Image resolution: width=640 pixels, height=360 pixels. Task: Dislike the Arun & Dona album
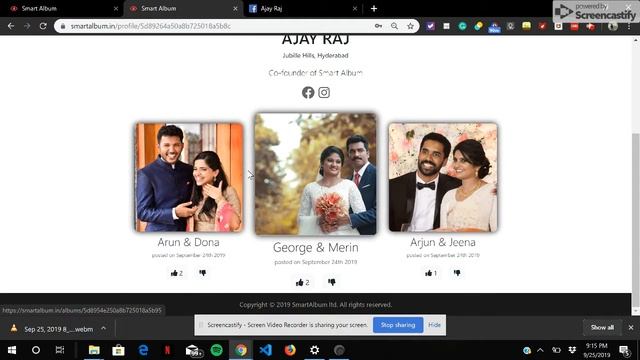click(x=202, y=273)
